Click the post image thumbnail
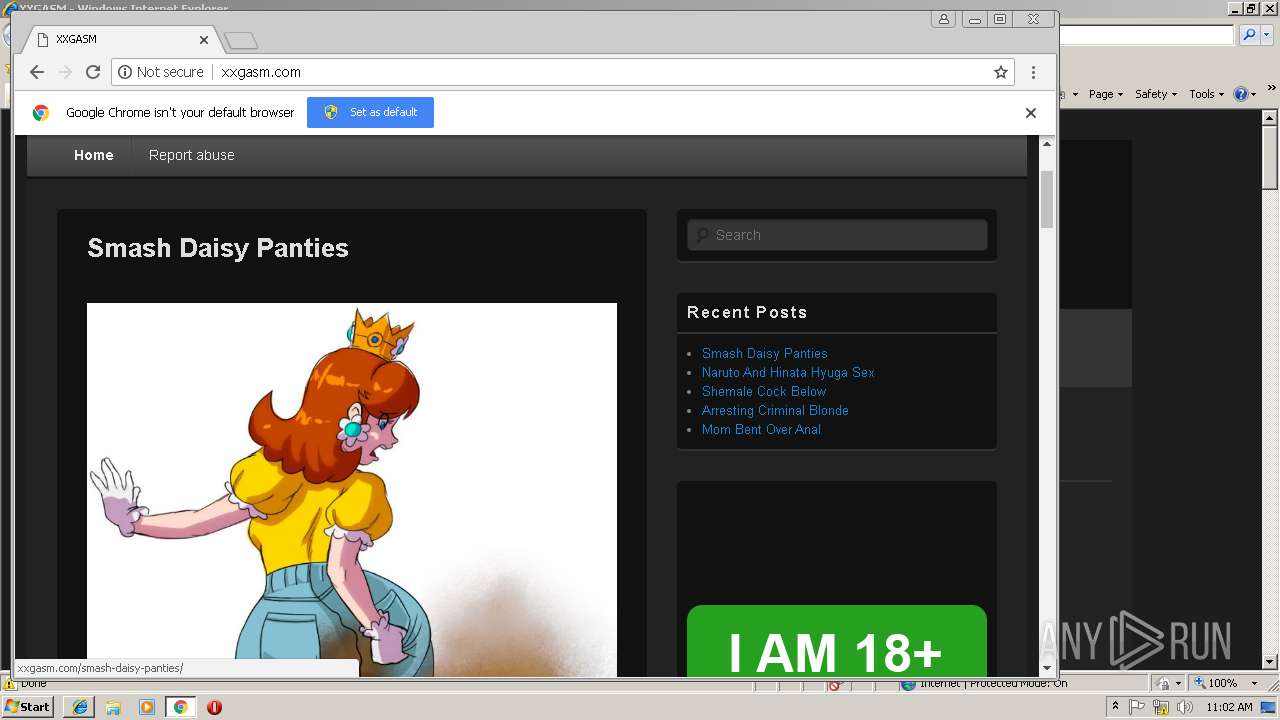 [352, 490]
